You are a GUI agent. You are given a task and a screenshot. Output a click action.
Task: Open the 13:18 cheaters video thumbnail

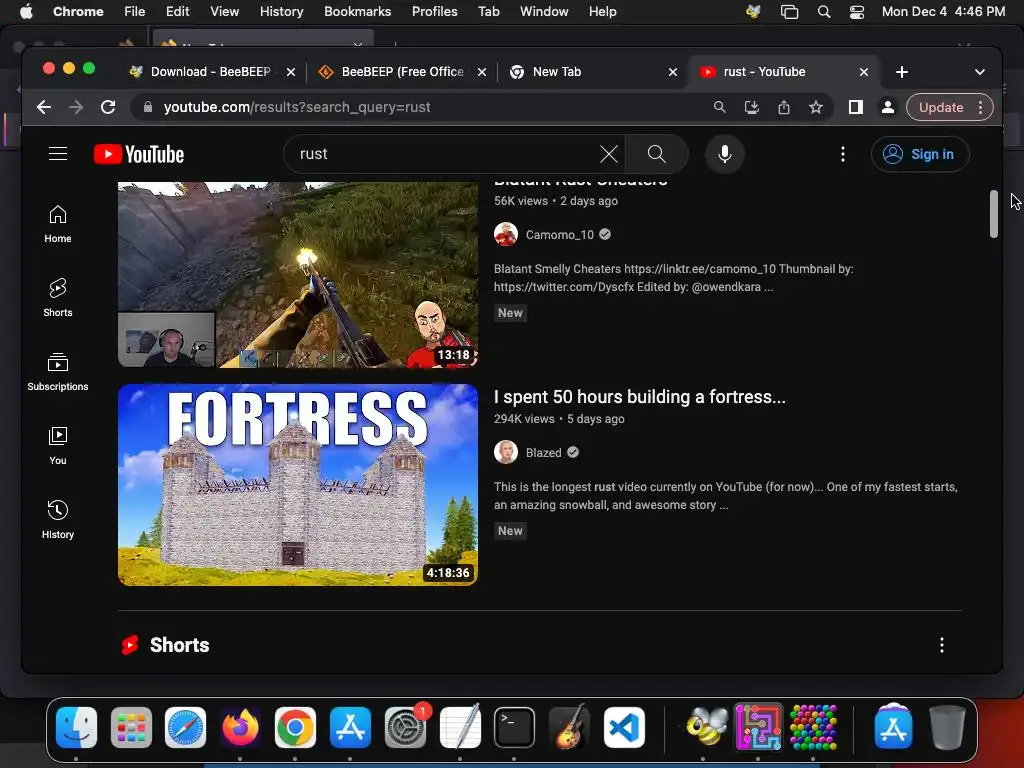pyautogui.click(x=298, y=274)
